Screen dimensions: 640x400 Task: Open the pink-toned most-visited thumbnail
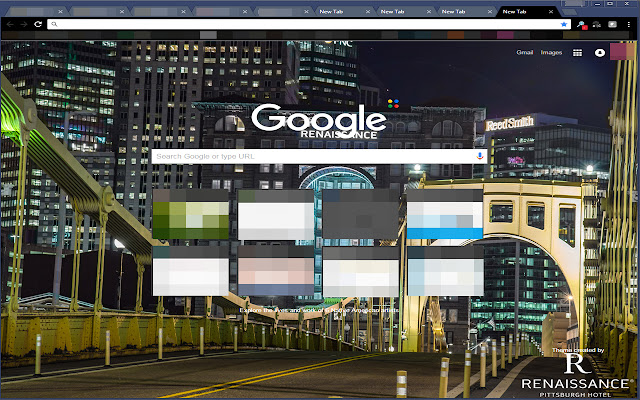click(x=276, y=271)
